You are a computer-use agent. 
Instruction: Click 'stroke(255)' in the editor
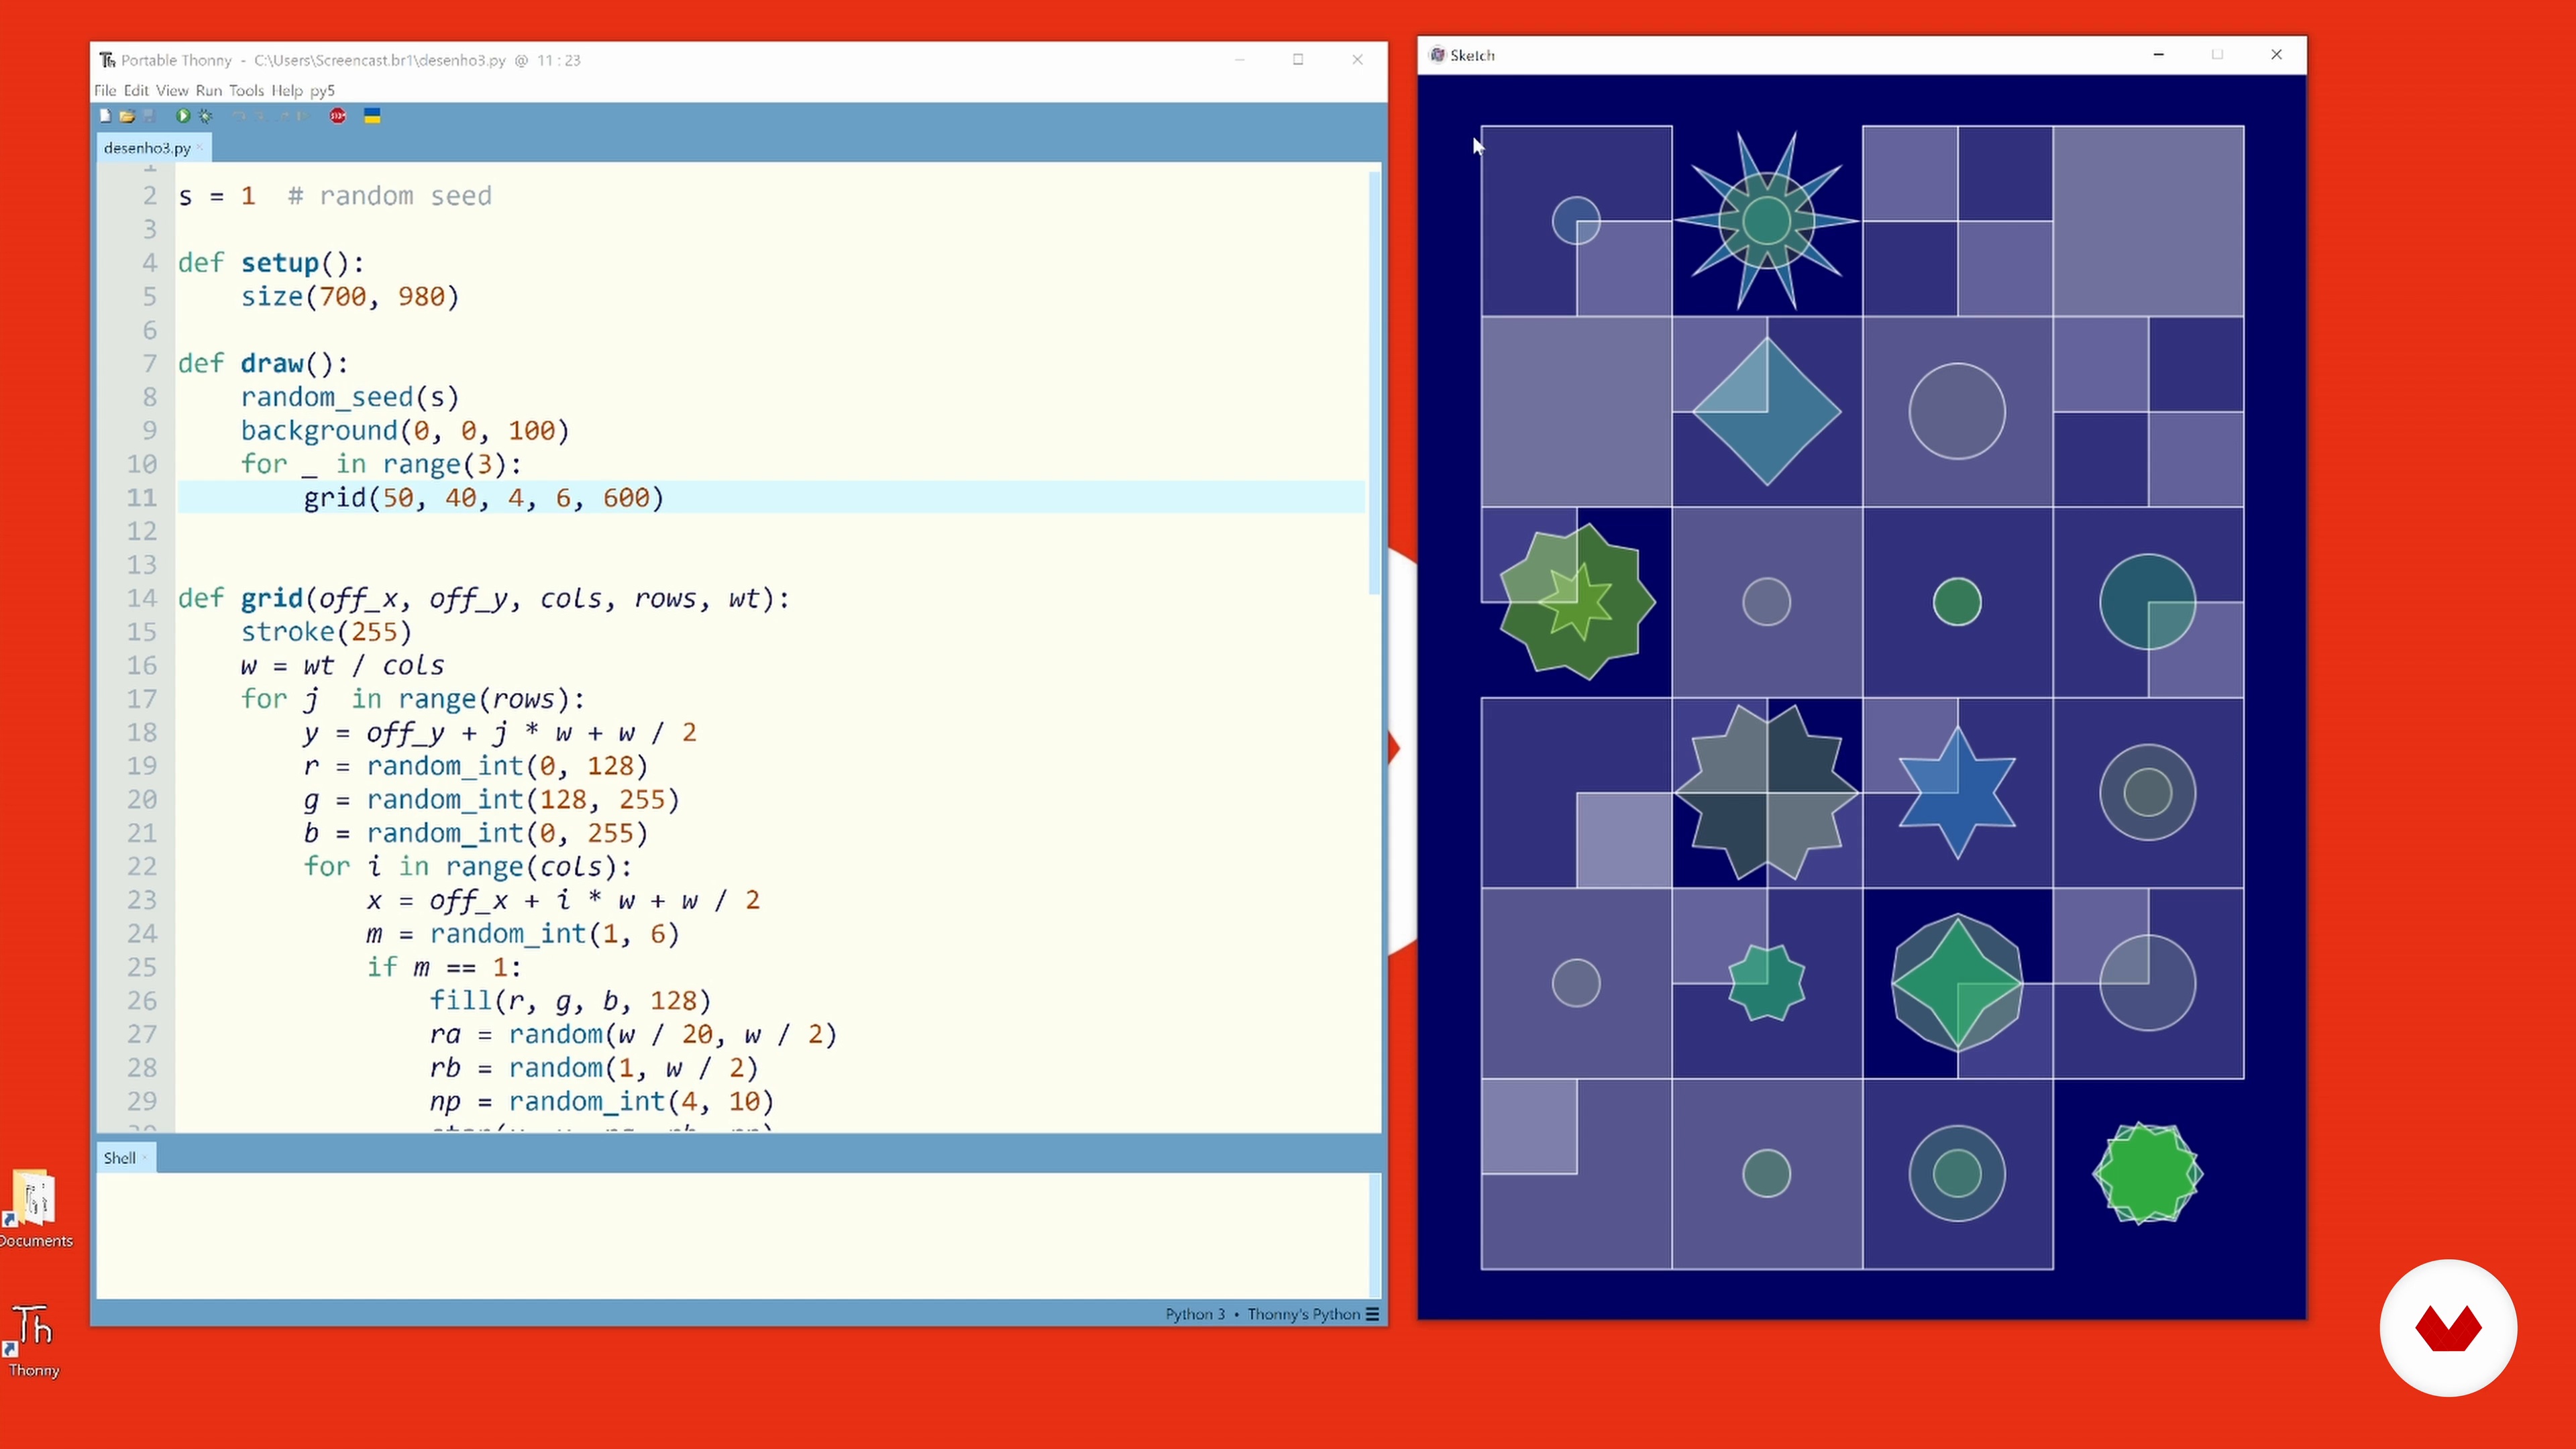pyautogui.click(x=326, y=632)
